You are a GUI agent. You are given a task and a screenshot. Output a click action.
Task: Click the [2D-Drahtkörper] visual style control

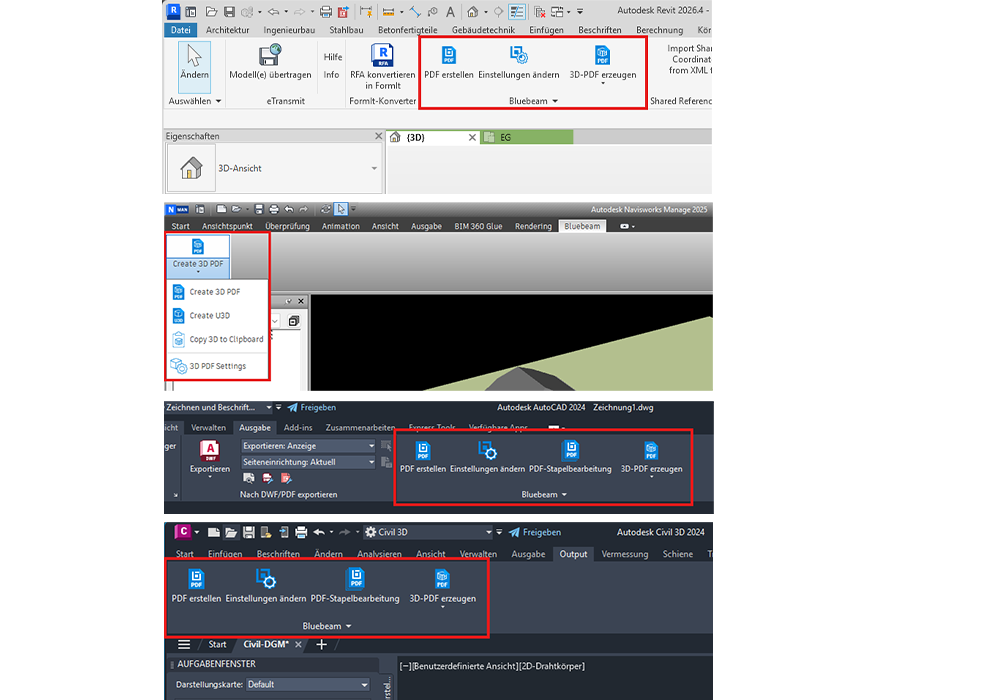point(554,666)
